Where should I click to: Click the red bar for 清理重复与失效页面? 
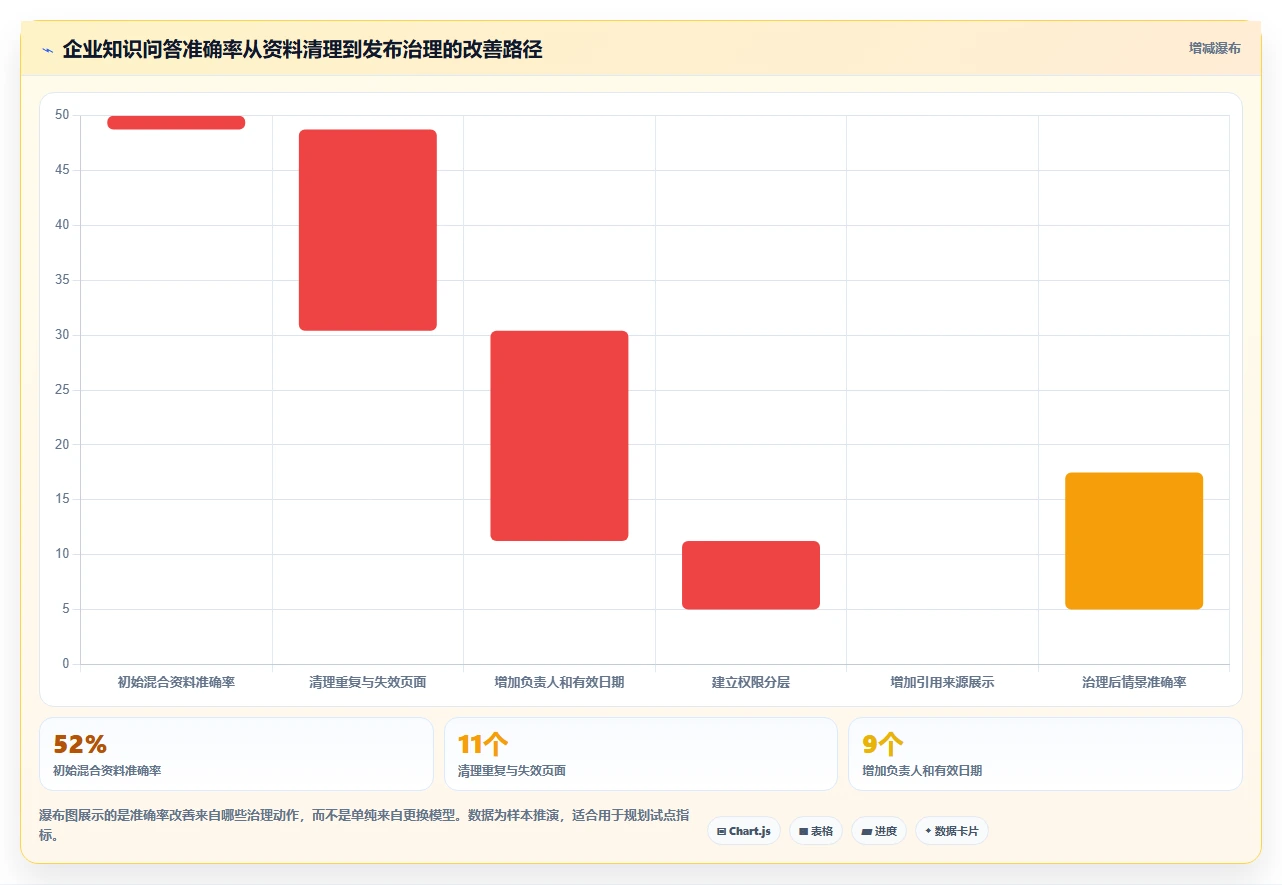point(368,230)
